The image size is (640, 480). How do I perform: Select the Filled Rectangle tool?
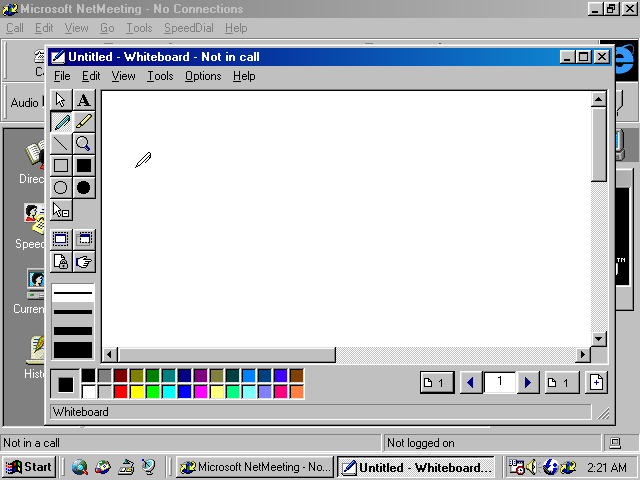click(84, 166)
